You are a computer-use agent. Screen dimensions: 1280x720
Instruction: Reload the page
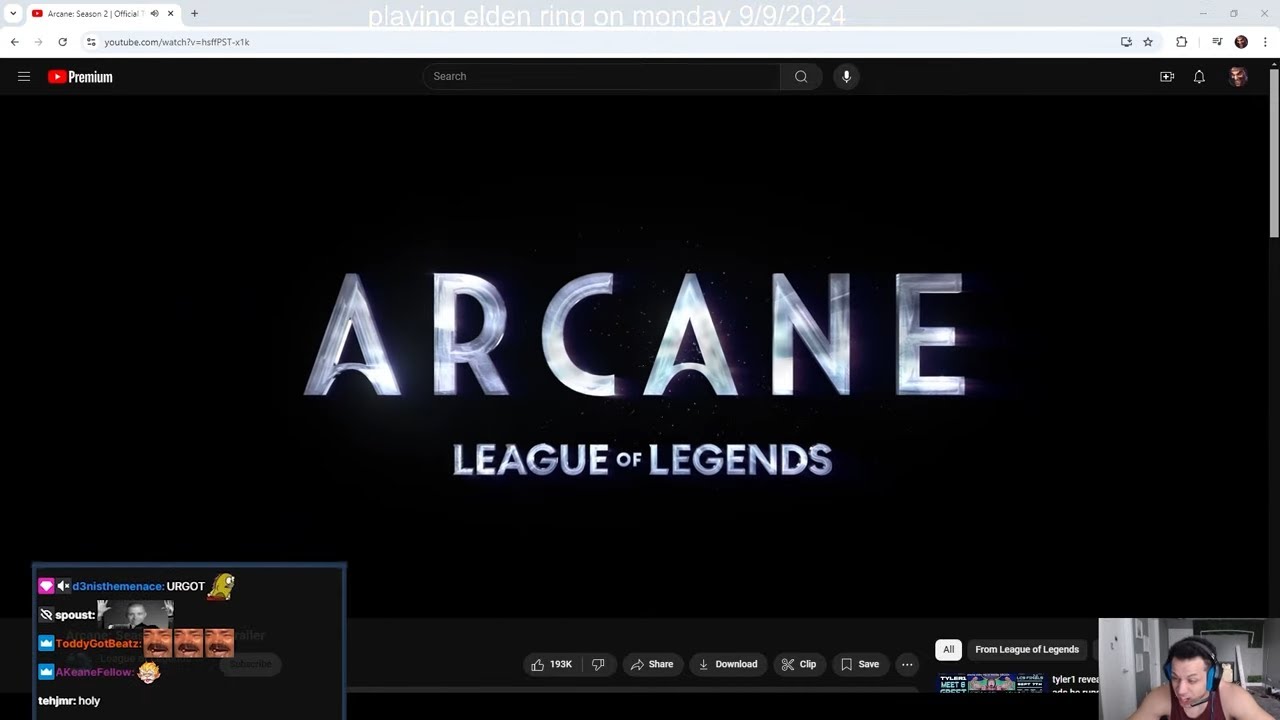(x=63, y=42)
